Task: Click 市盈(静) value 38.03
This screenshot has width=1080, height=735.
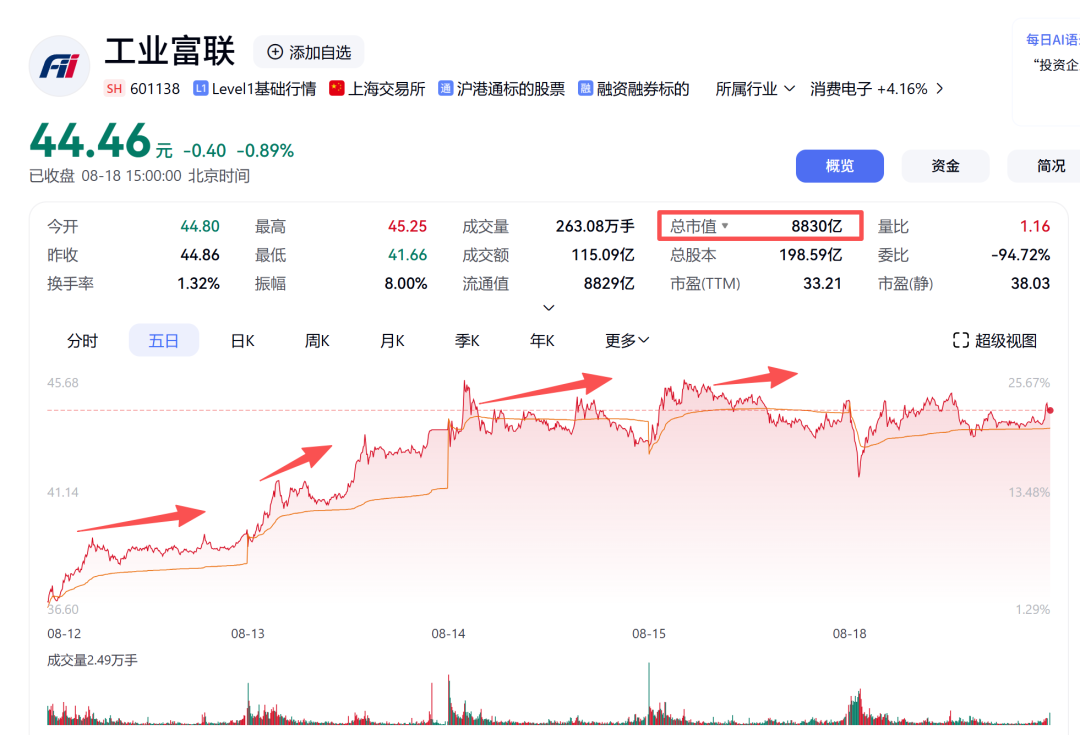Action: (1030, 283)
